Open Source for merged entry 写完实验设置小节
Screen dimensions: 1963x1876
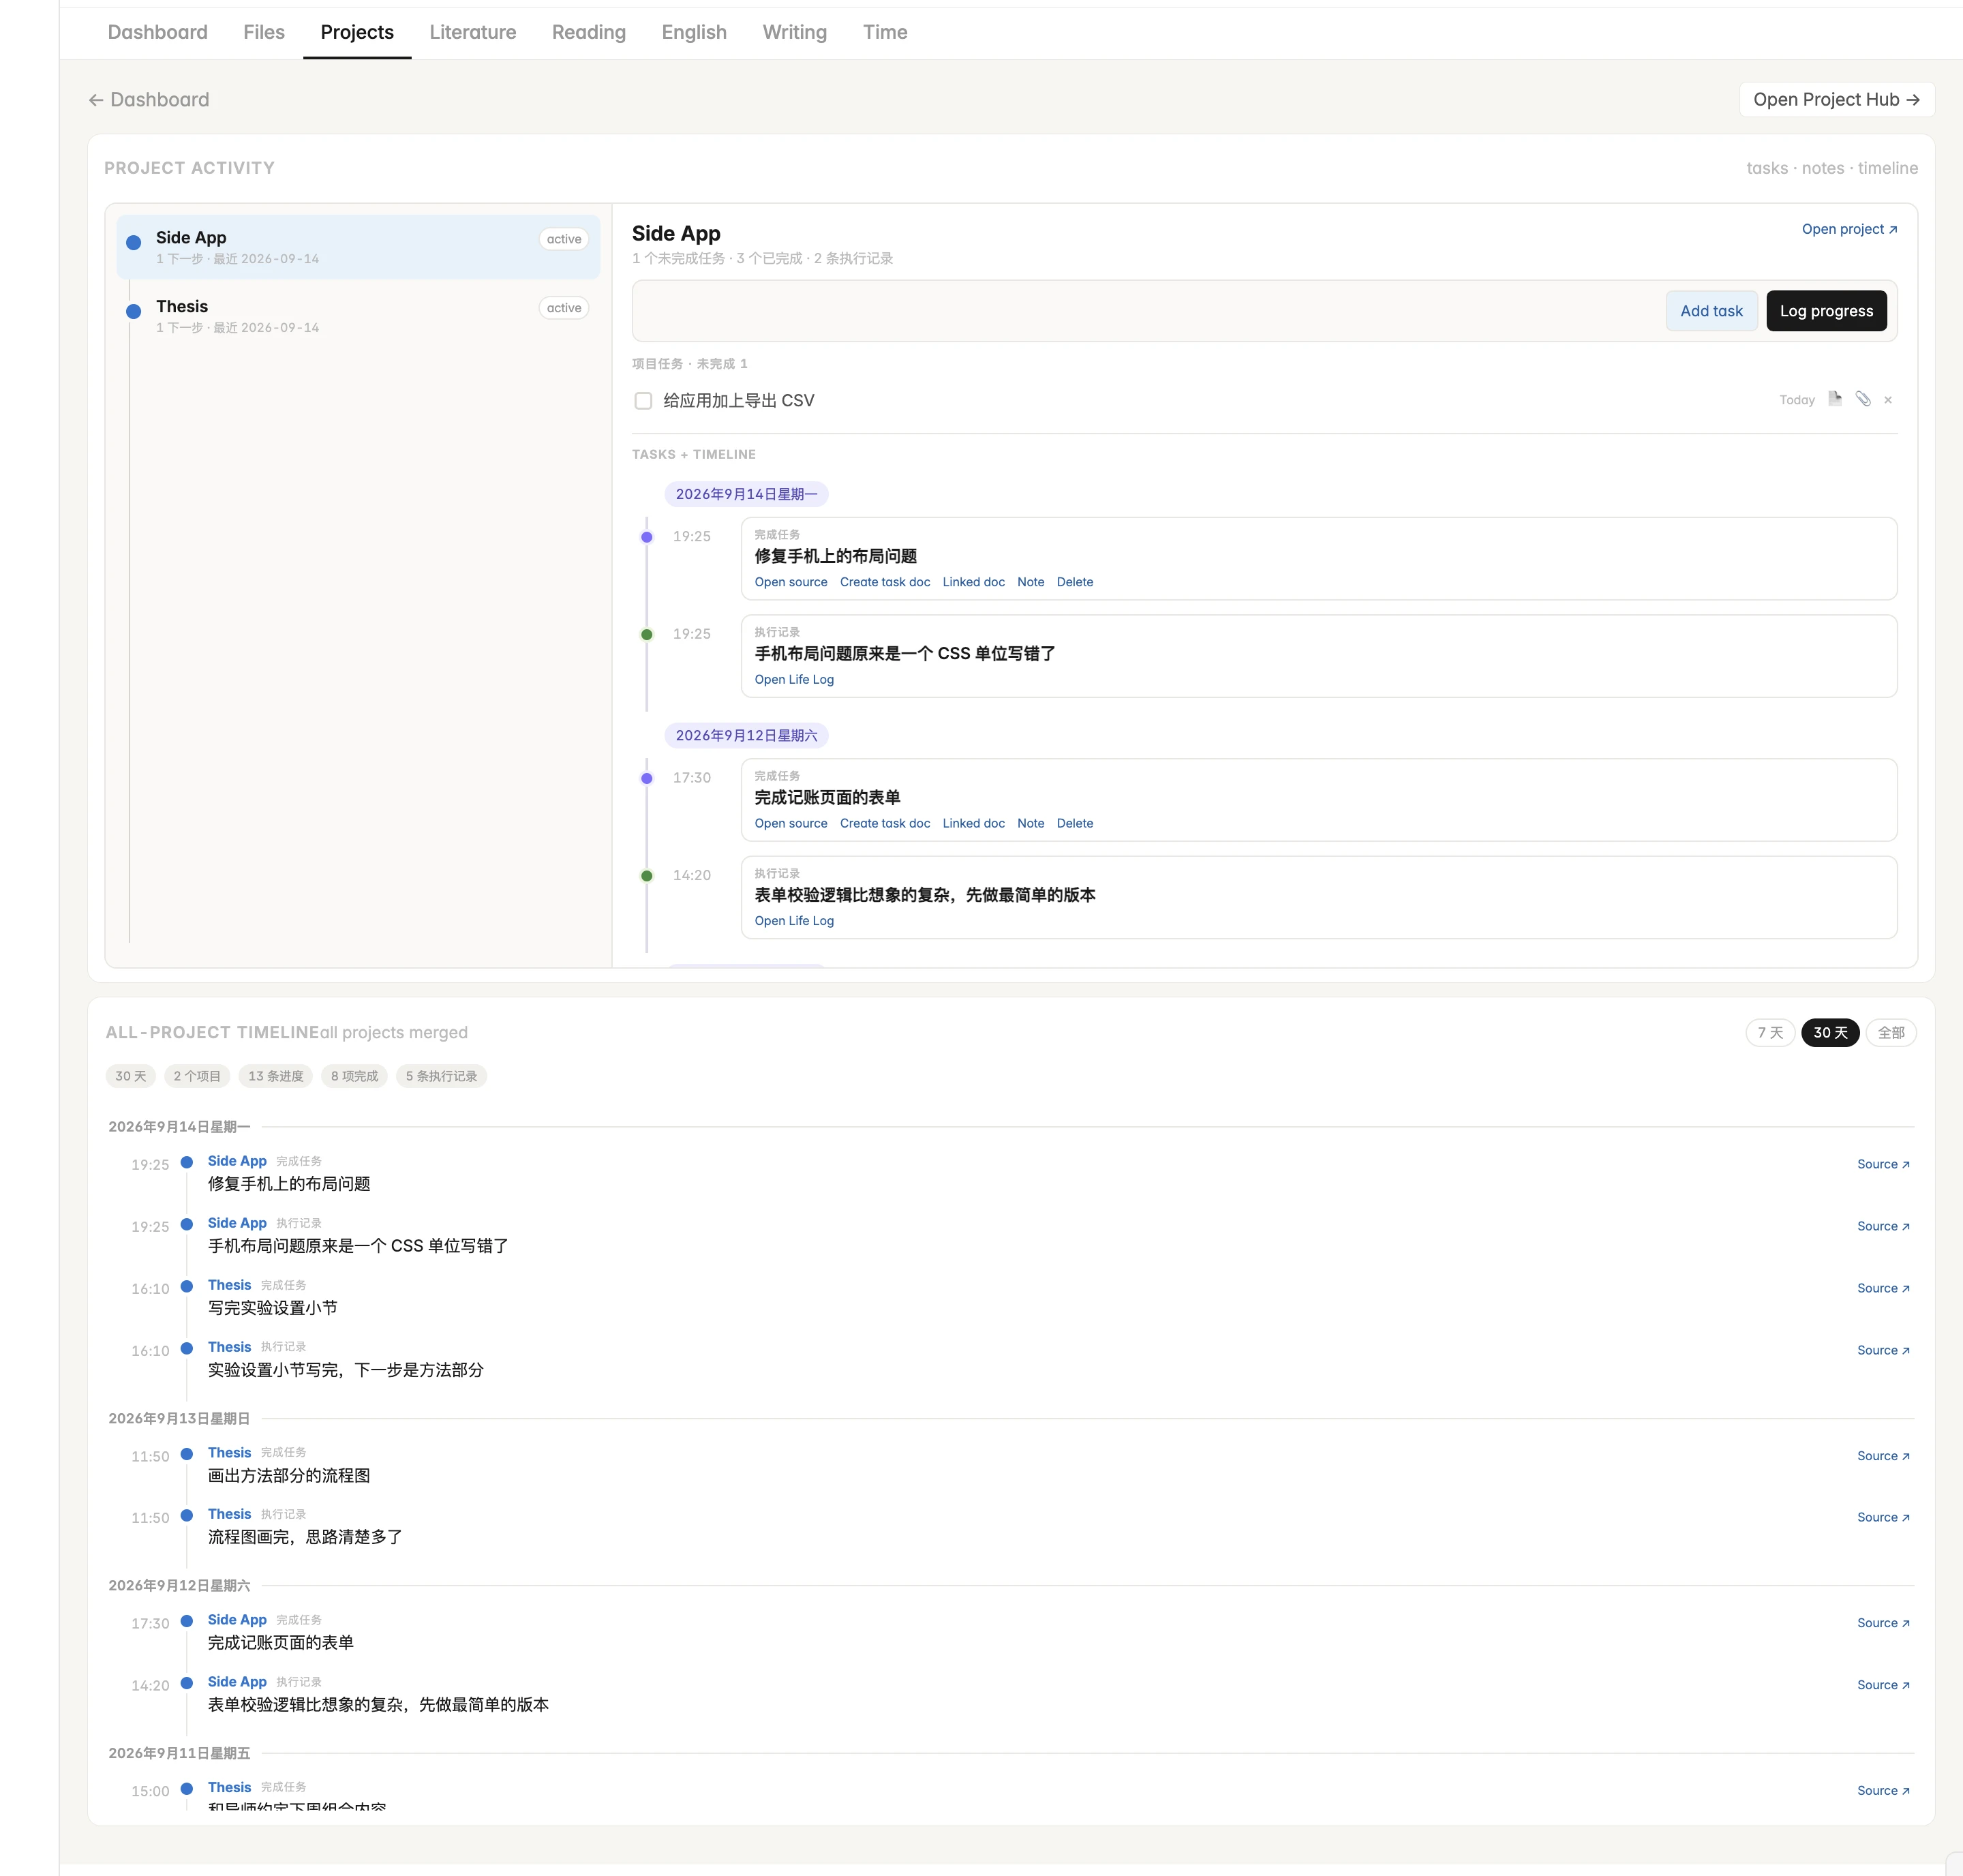1883,1288
